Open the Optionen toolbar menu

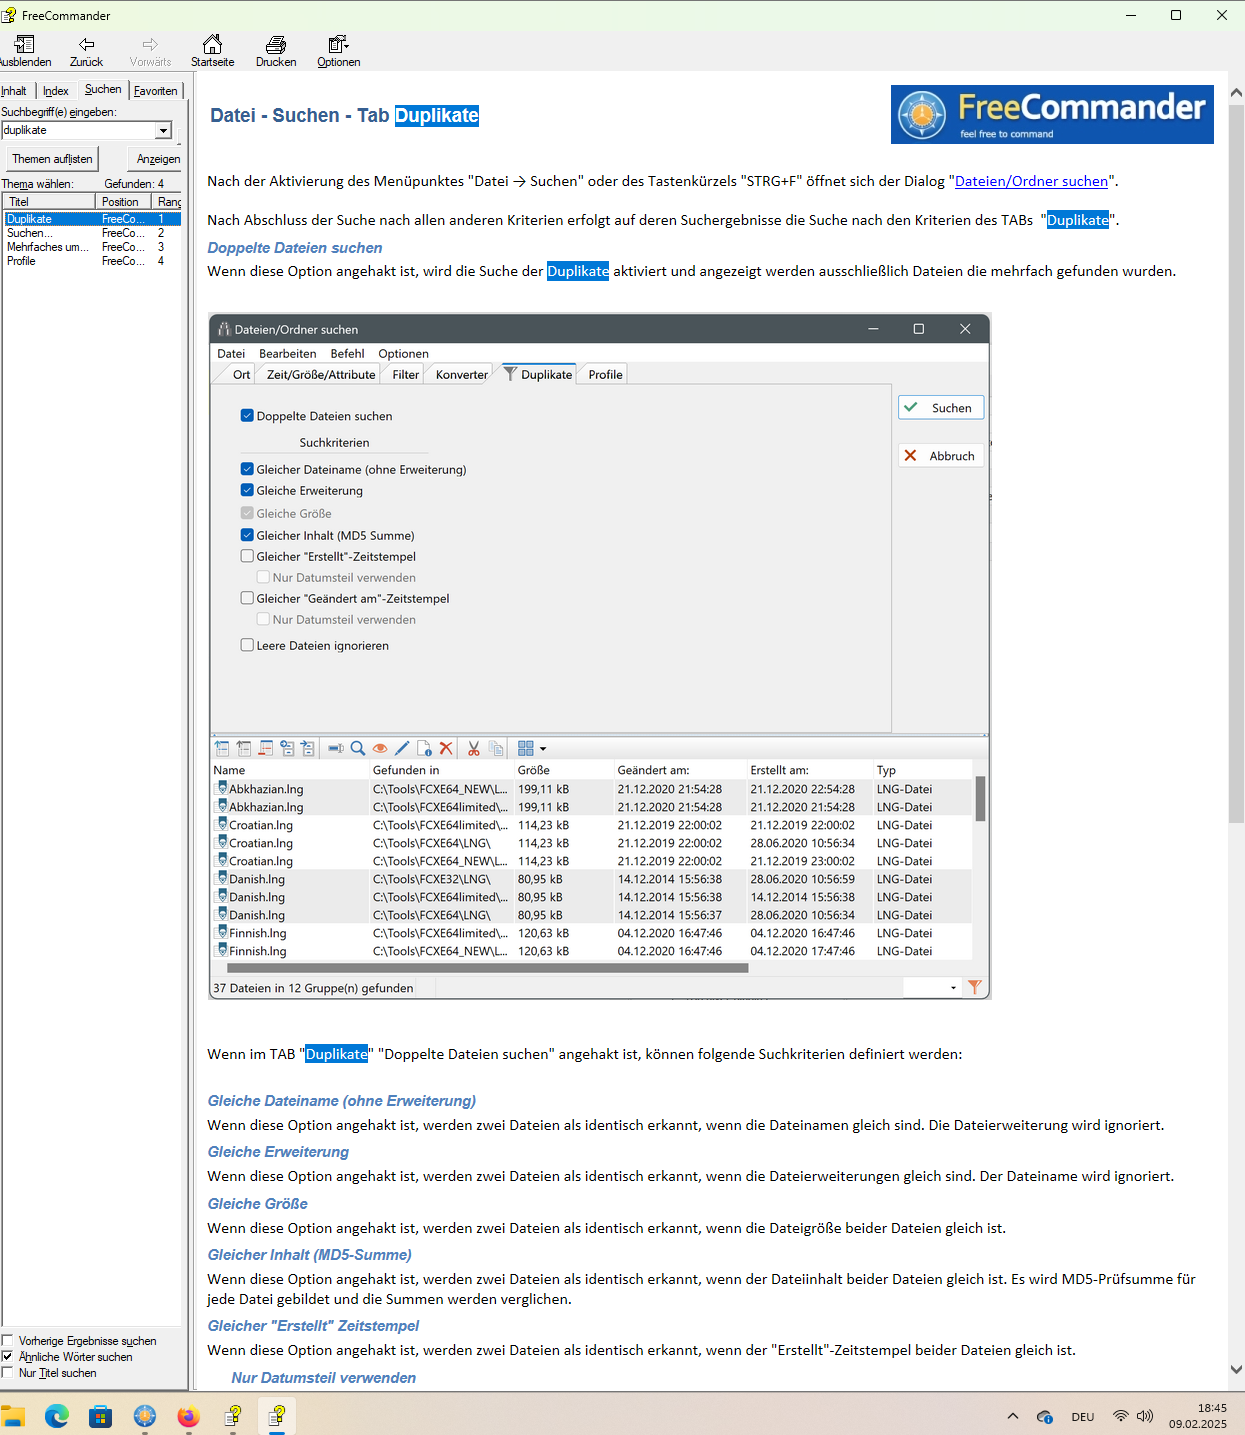pyautogui.click(x=339, y=51)
